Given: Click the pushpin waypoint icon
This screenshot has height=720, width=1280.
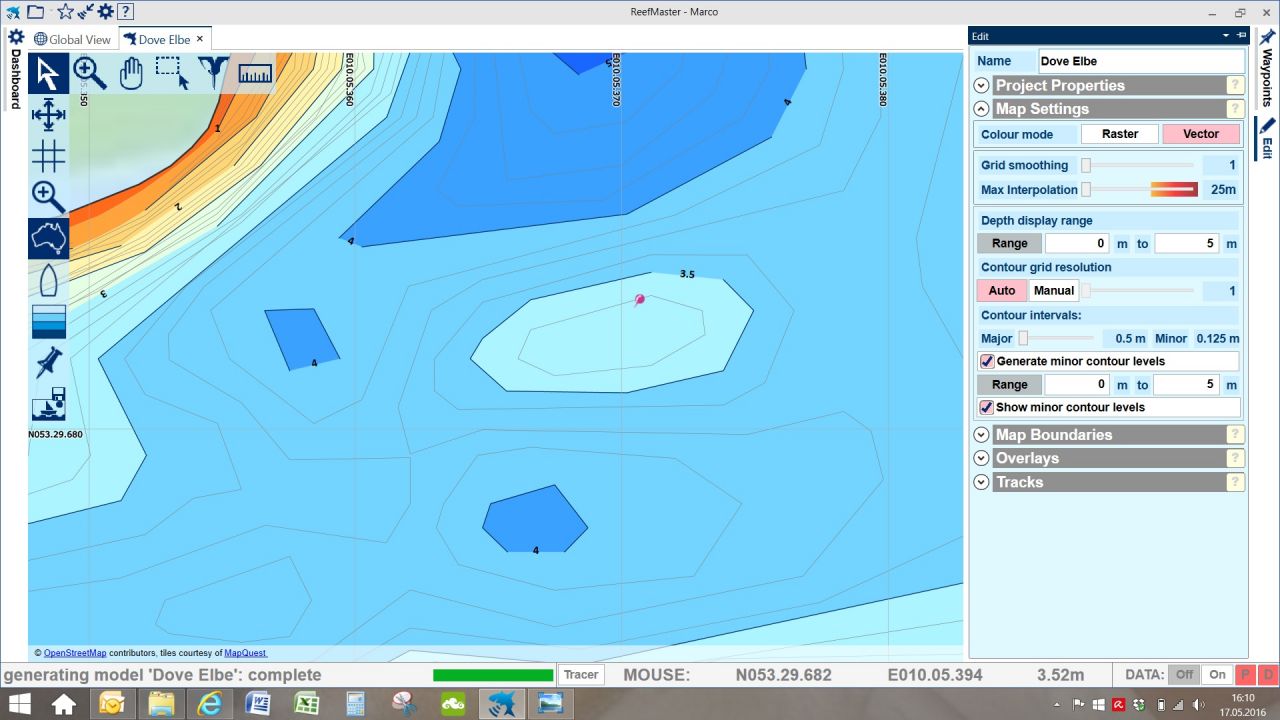Looking at the screenshot, I should click(x=48, y=363).
